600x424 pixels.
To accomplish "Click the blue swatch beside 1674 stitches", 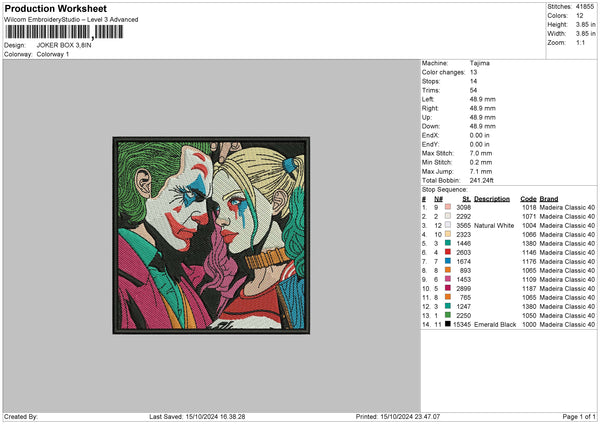I will tap(448, 261).
